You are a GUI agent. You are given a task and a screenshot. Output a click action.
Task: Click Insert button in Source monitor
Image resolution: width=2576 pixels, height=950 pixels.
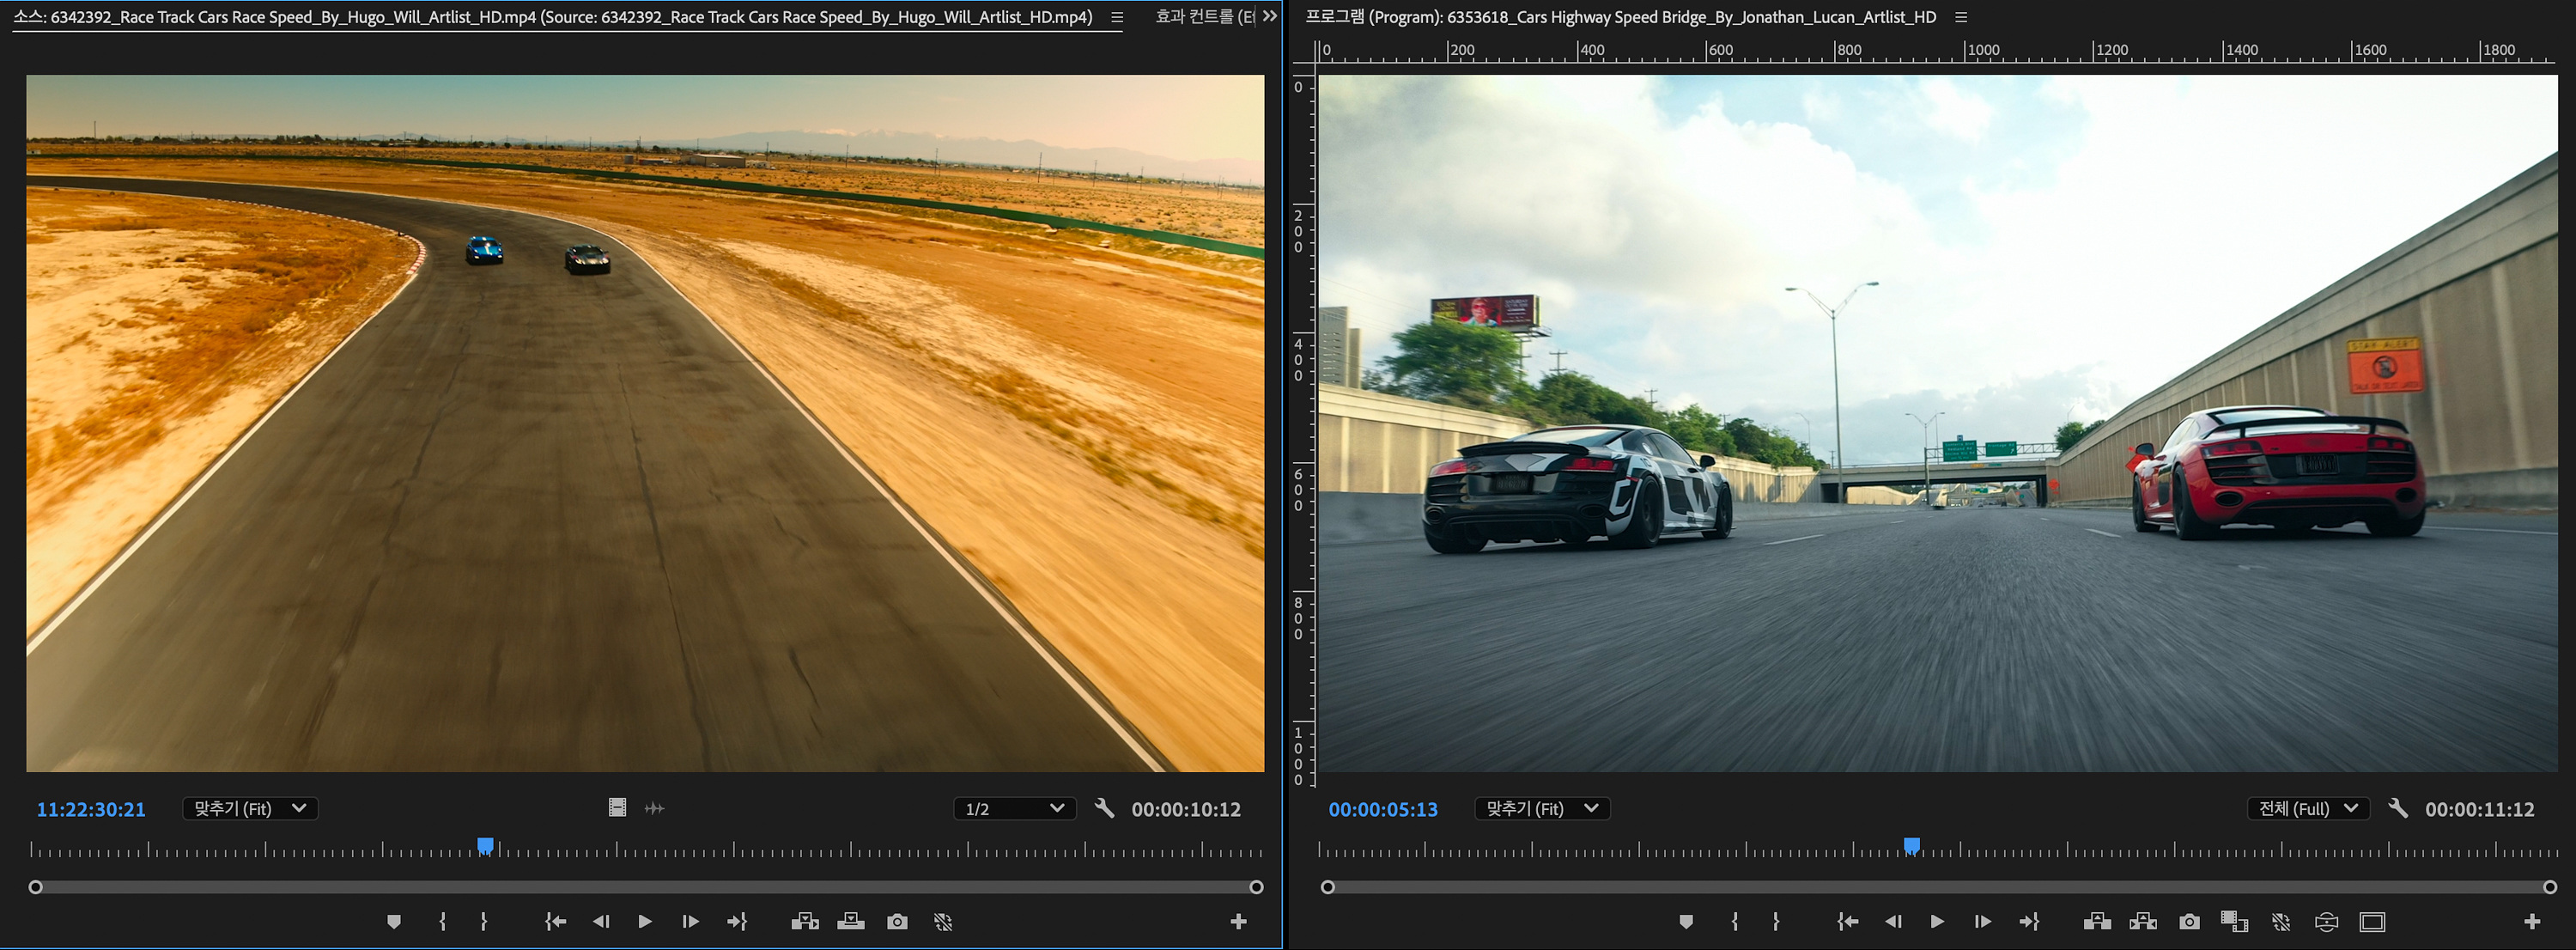pos(805,921)
